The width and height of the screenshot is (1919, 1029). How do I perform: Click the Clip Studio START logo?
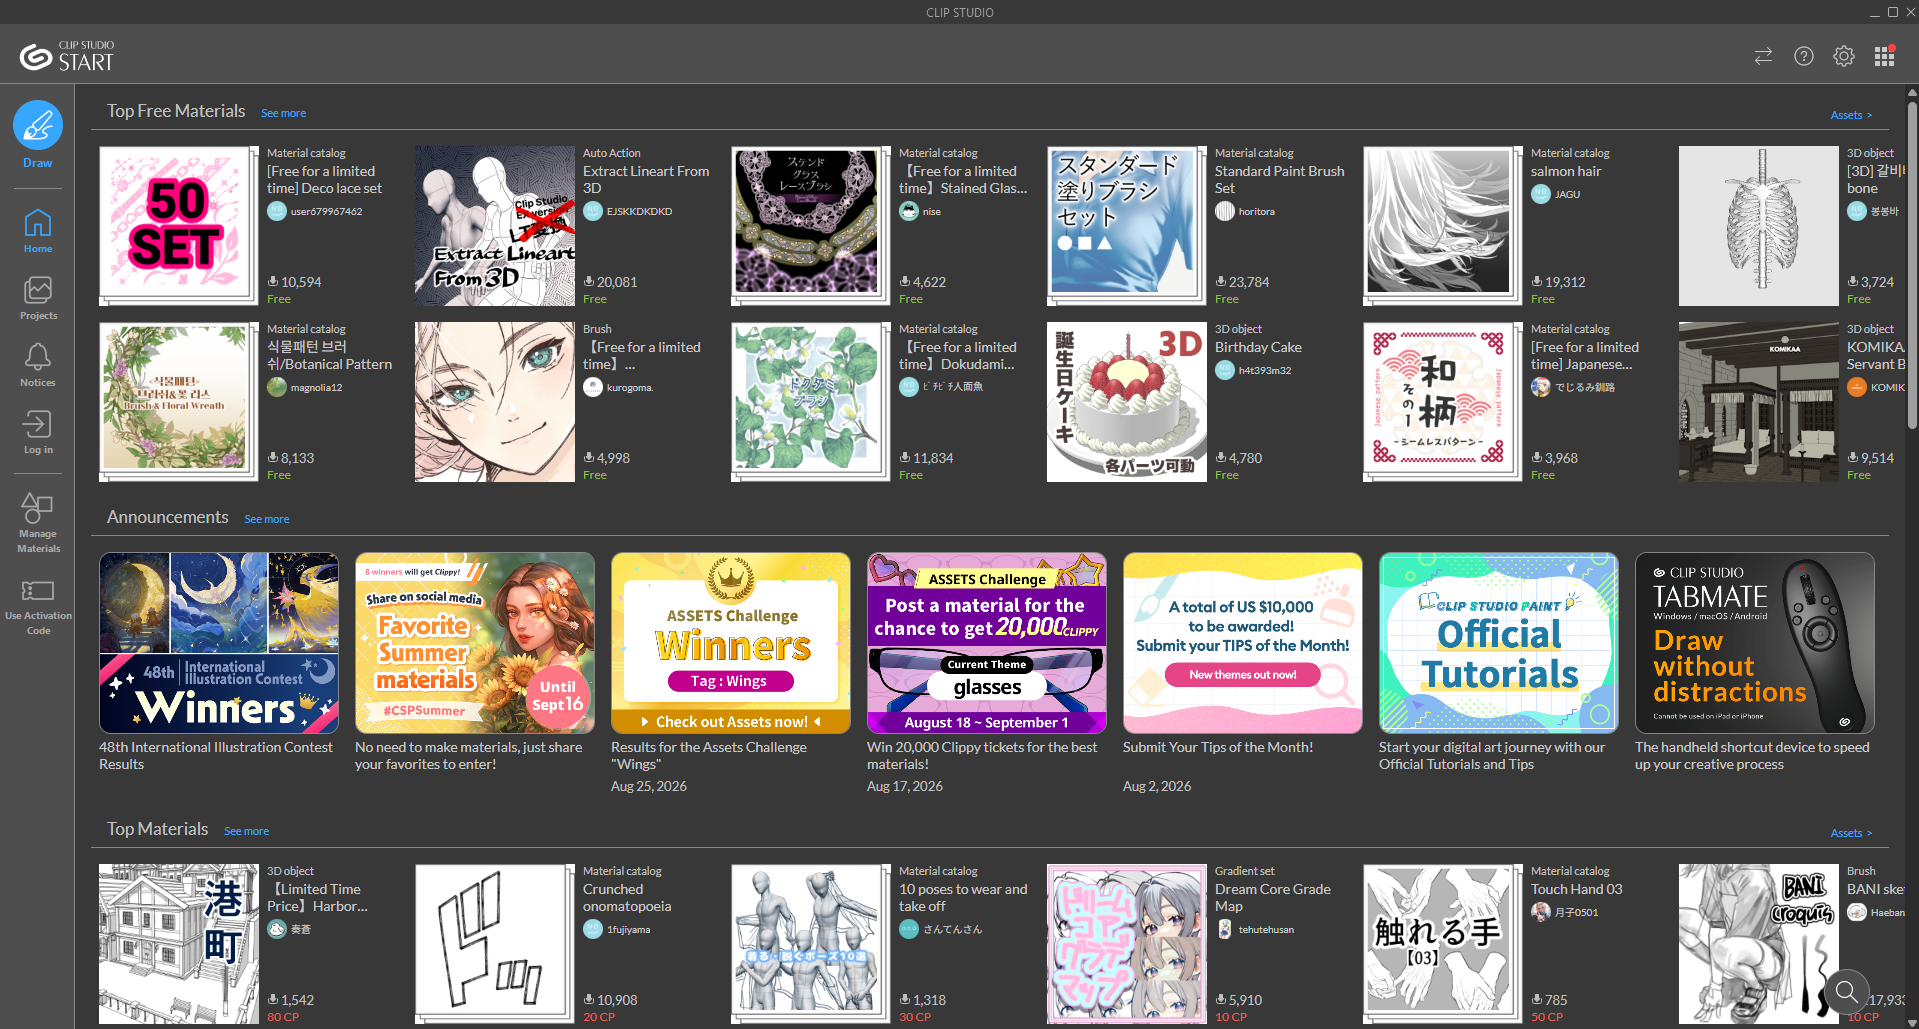(67, 57)
